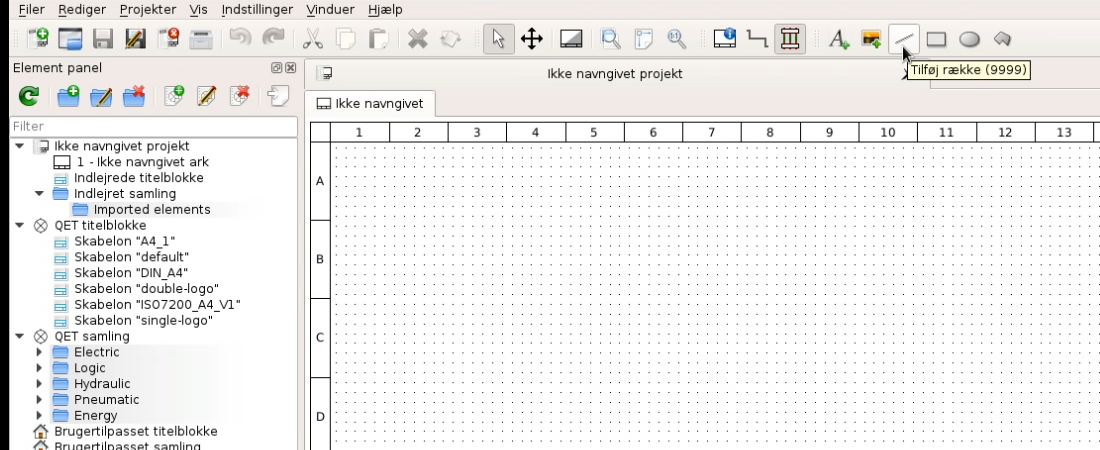Collapse the QET titelblokke tree node
This screenshot has height=450, width=1100.
tap(20, 225)
